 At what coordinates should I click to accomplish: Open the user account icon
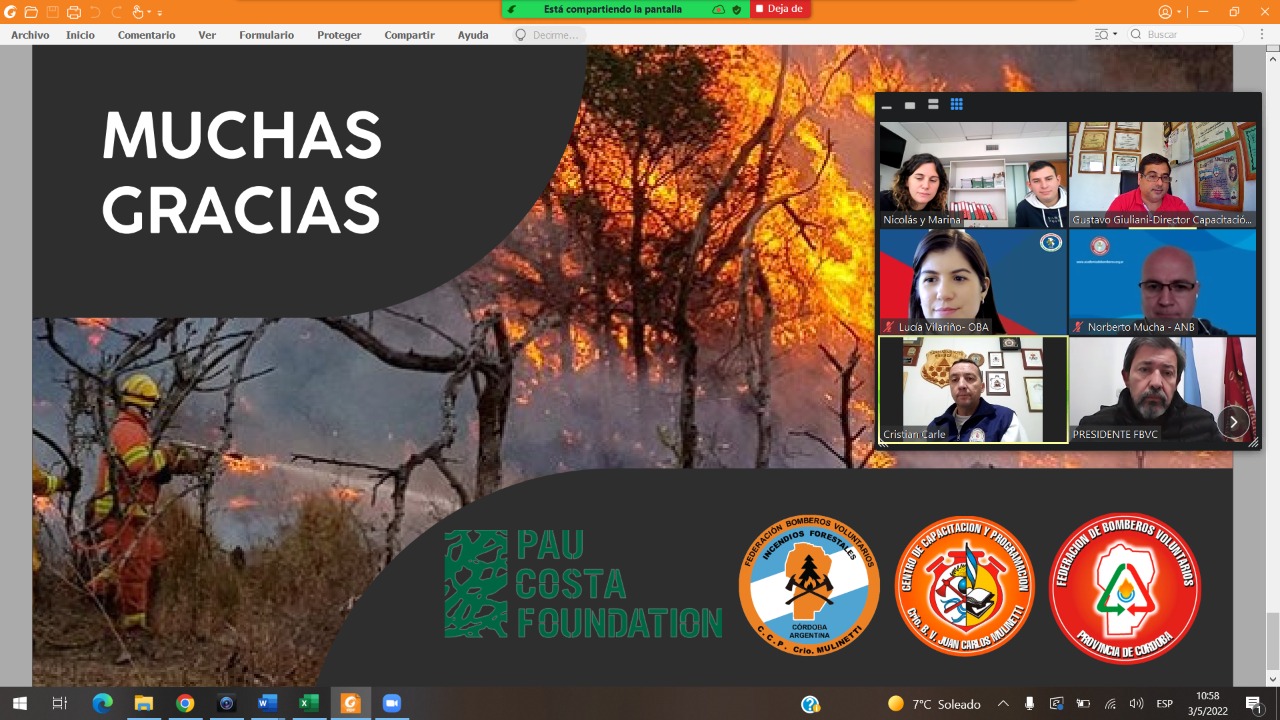point(1165,12)
